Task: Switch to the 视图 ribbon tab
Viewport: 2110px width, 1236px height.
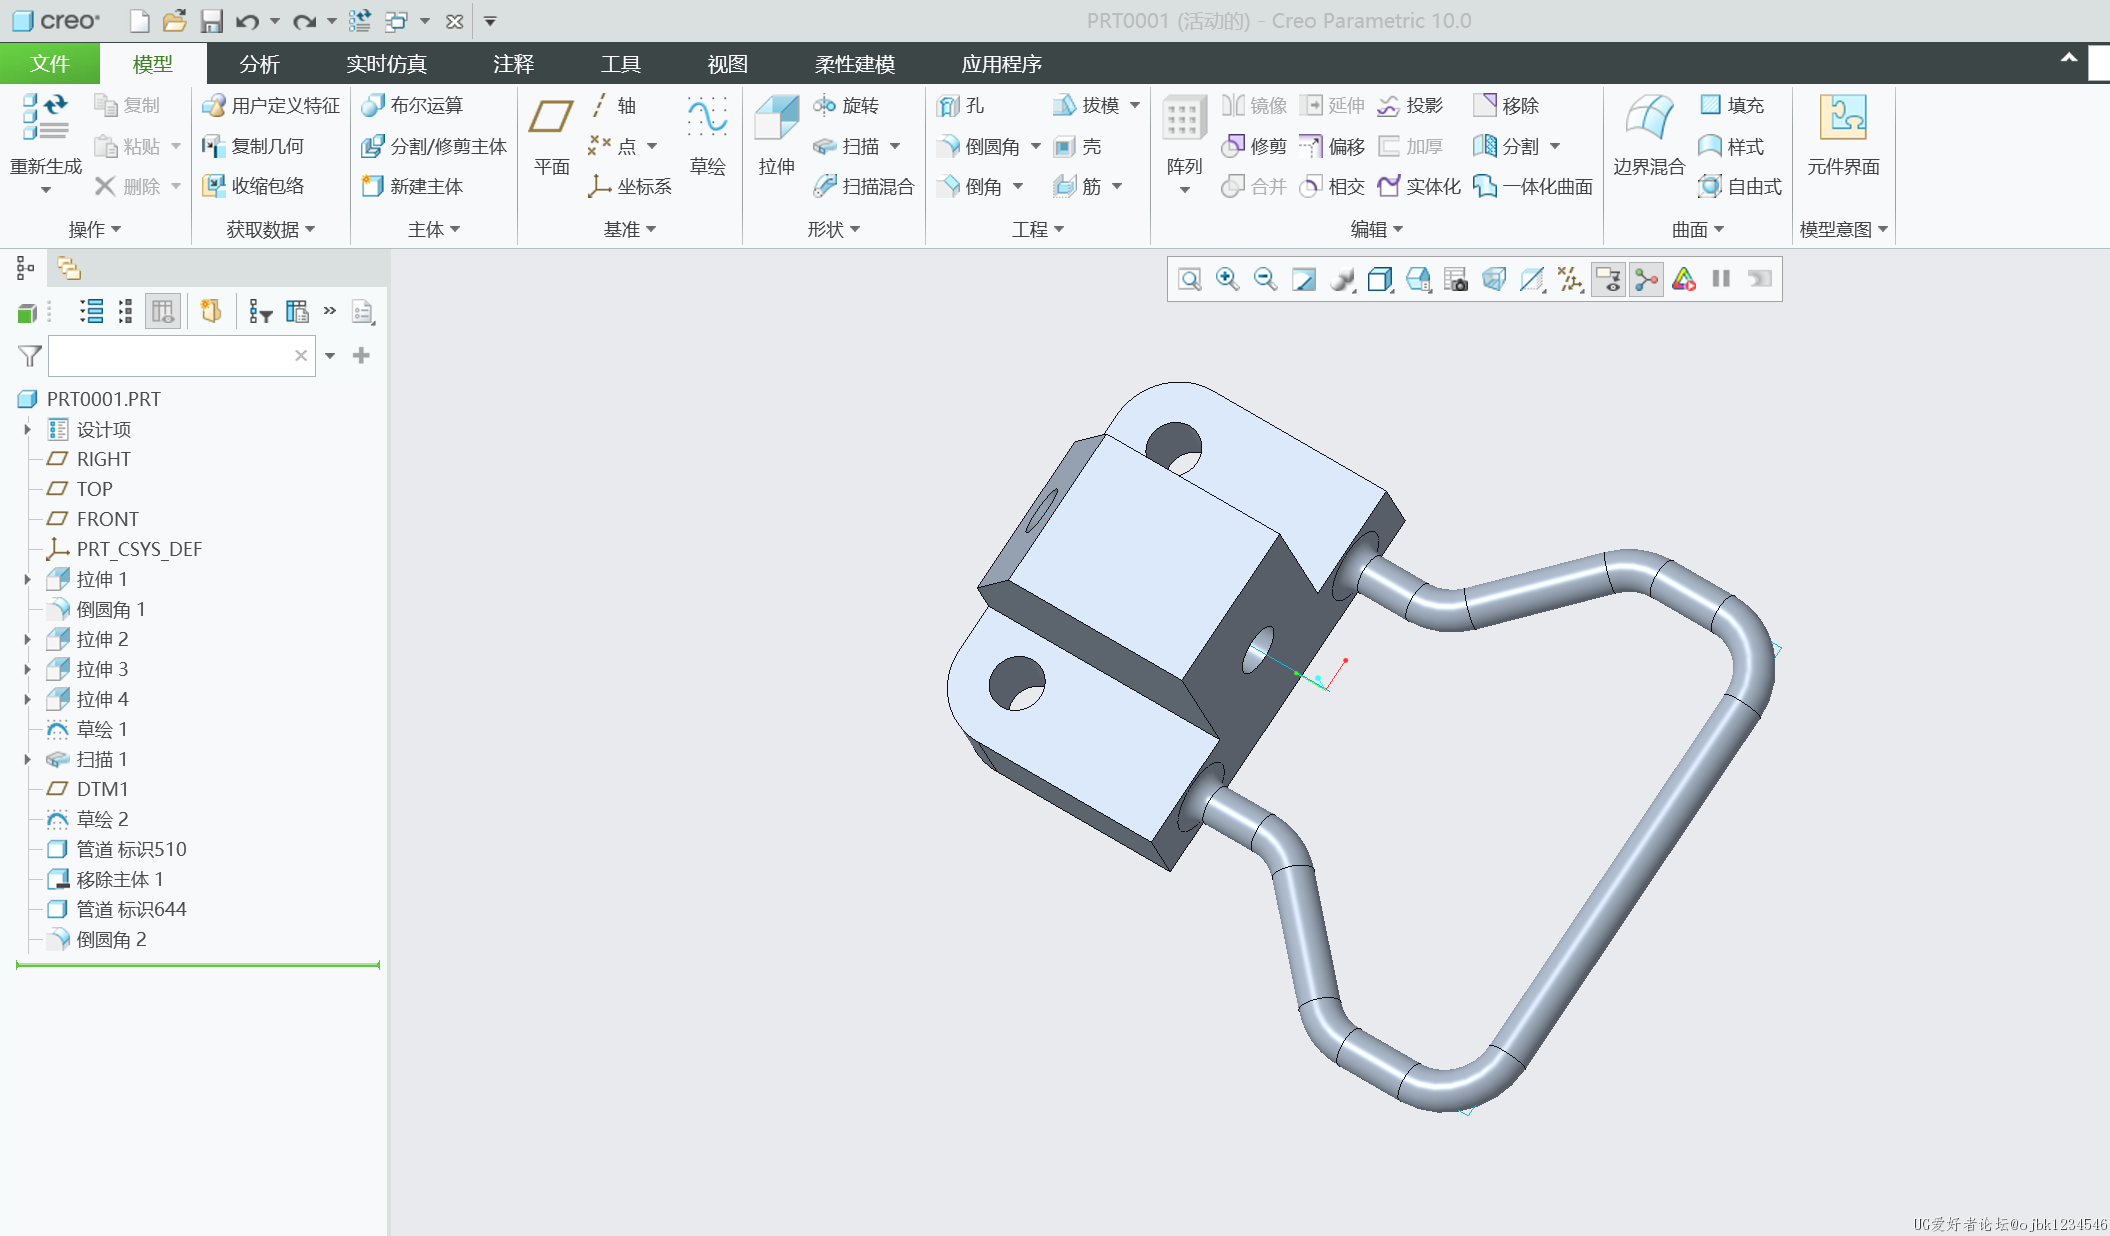Action: (727, 64)
